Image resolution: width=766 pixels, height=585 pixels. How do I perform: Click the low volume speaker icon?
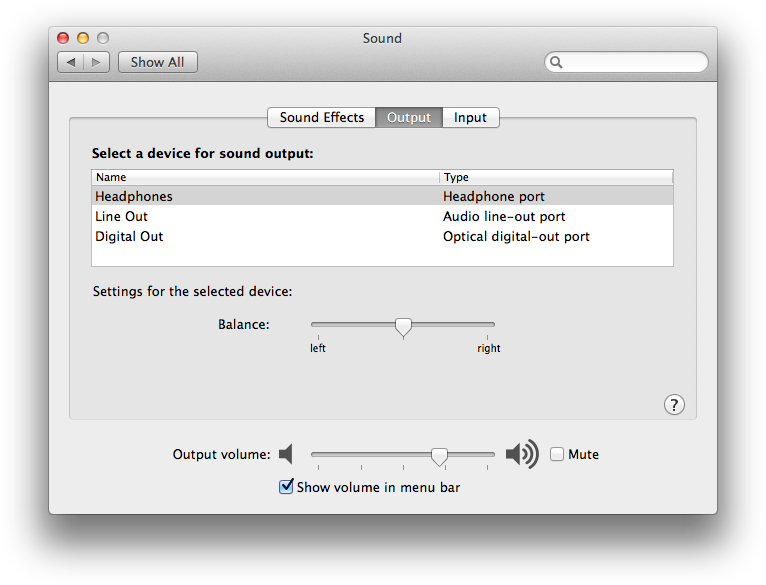tap(286, 454)
